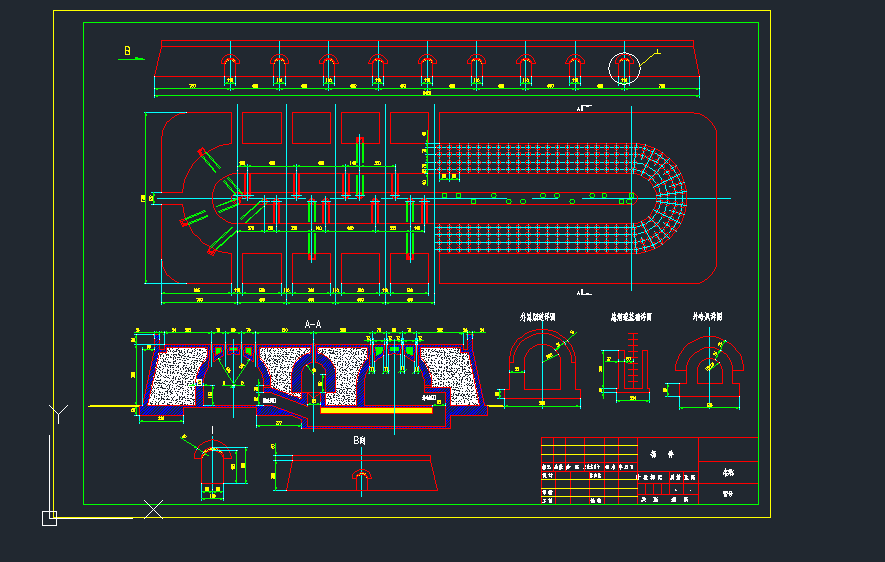Screen dimensions: 885x562
Task: Click the A-A section view title
Action: coord(312,324)
